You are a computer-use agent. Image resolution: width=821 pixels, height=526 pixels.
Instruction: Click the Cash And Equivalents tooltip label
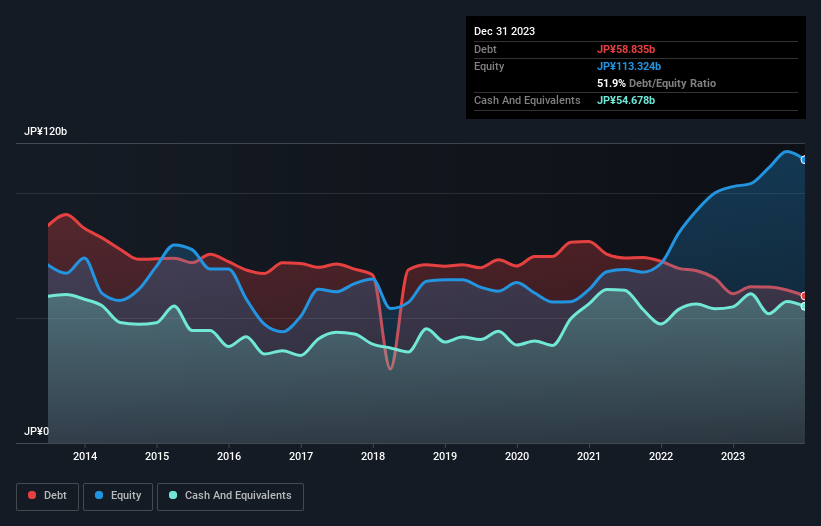pos(527,100)
